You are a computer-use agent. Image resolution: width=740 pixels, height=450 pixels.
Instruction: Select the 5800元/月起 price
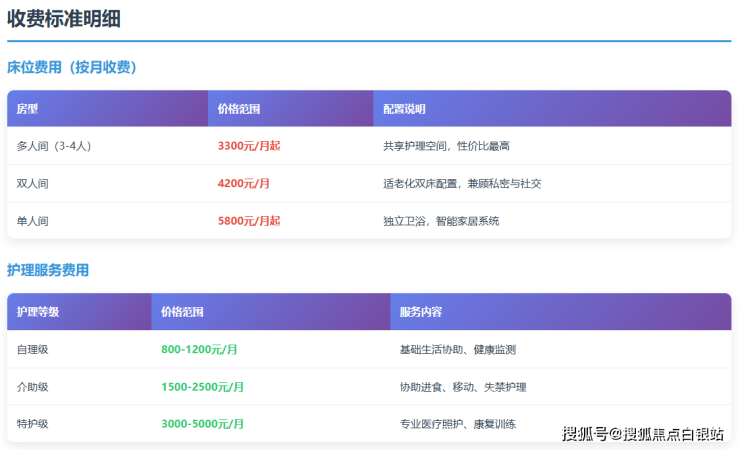coord(249,221)
